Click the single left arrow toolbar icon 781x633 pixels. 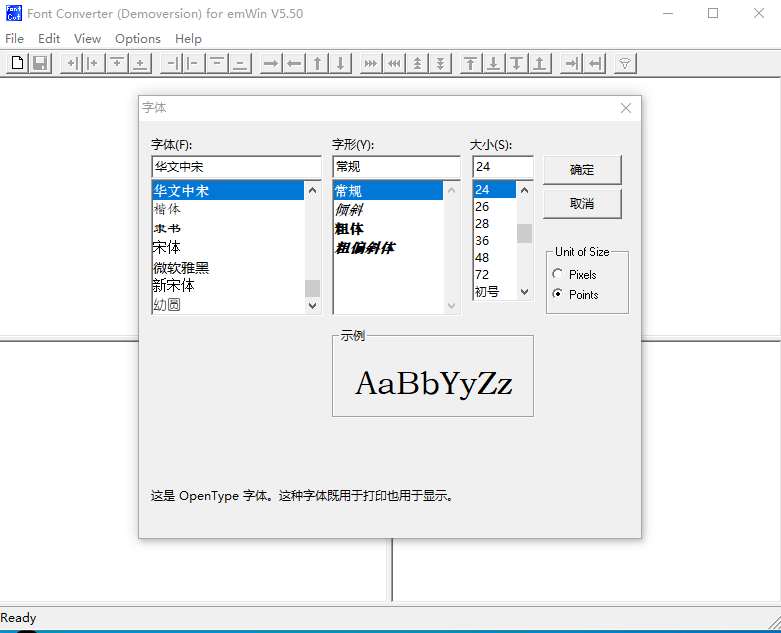click(x=294, y=63)
